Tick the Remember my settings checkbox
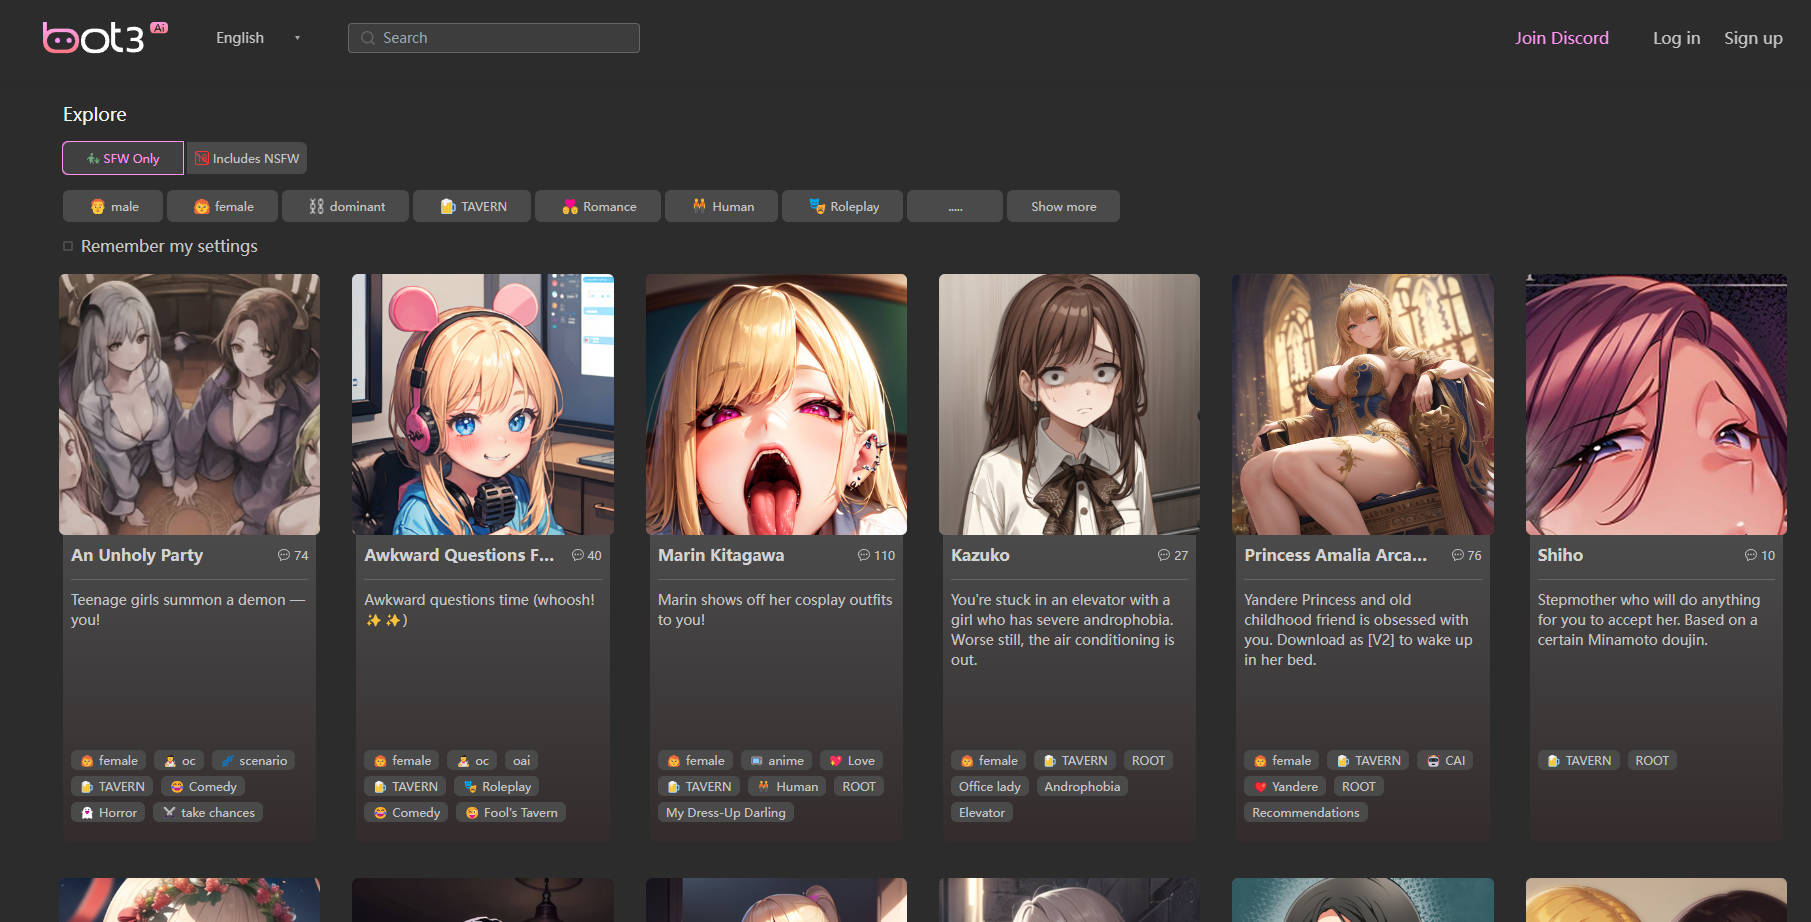This screenshot has width=1811, height=922. (x=68, y=246)
